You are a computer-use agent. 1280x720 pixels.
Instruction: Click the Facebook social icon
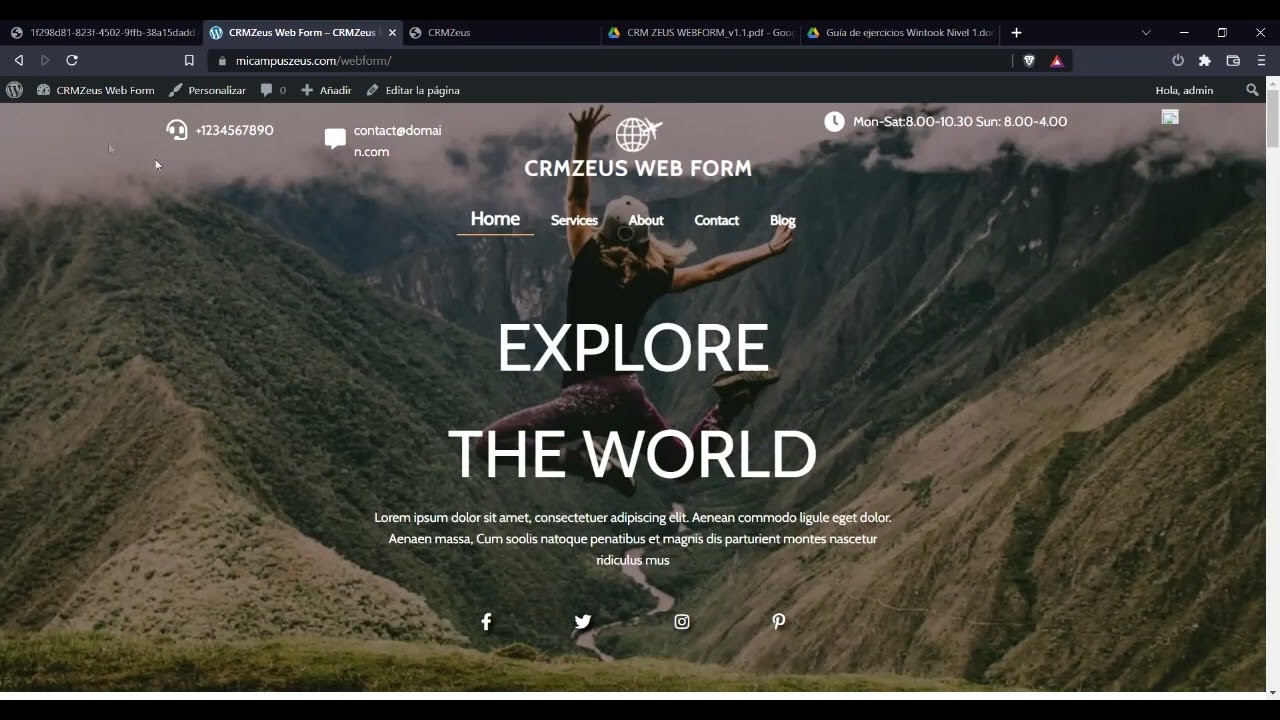[x=486, y=622]
